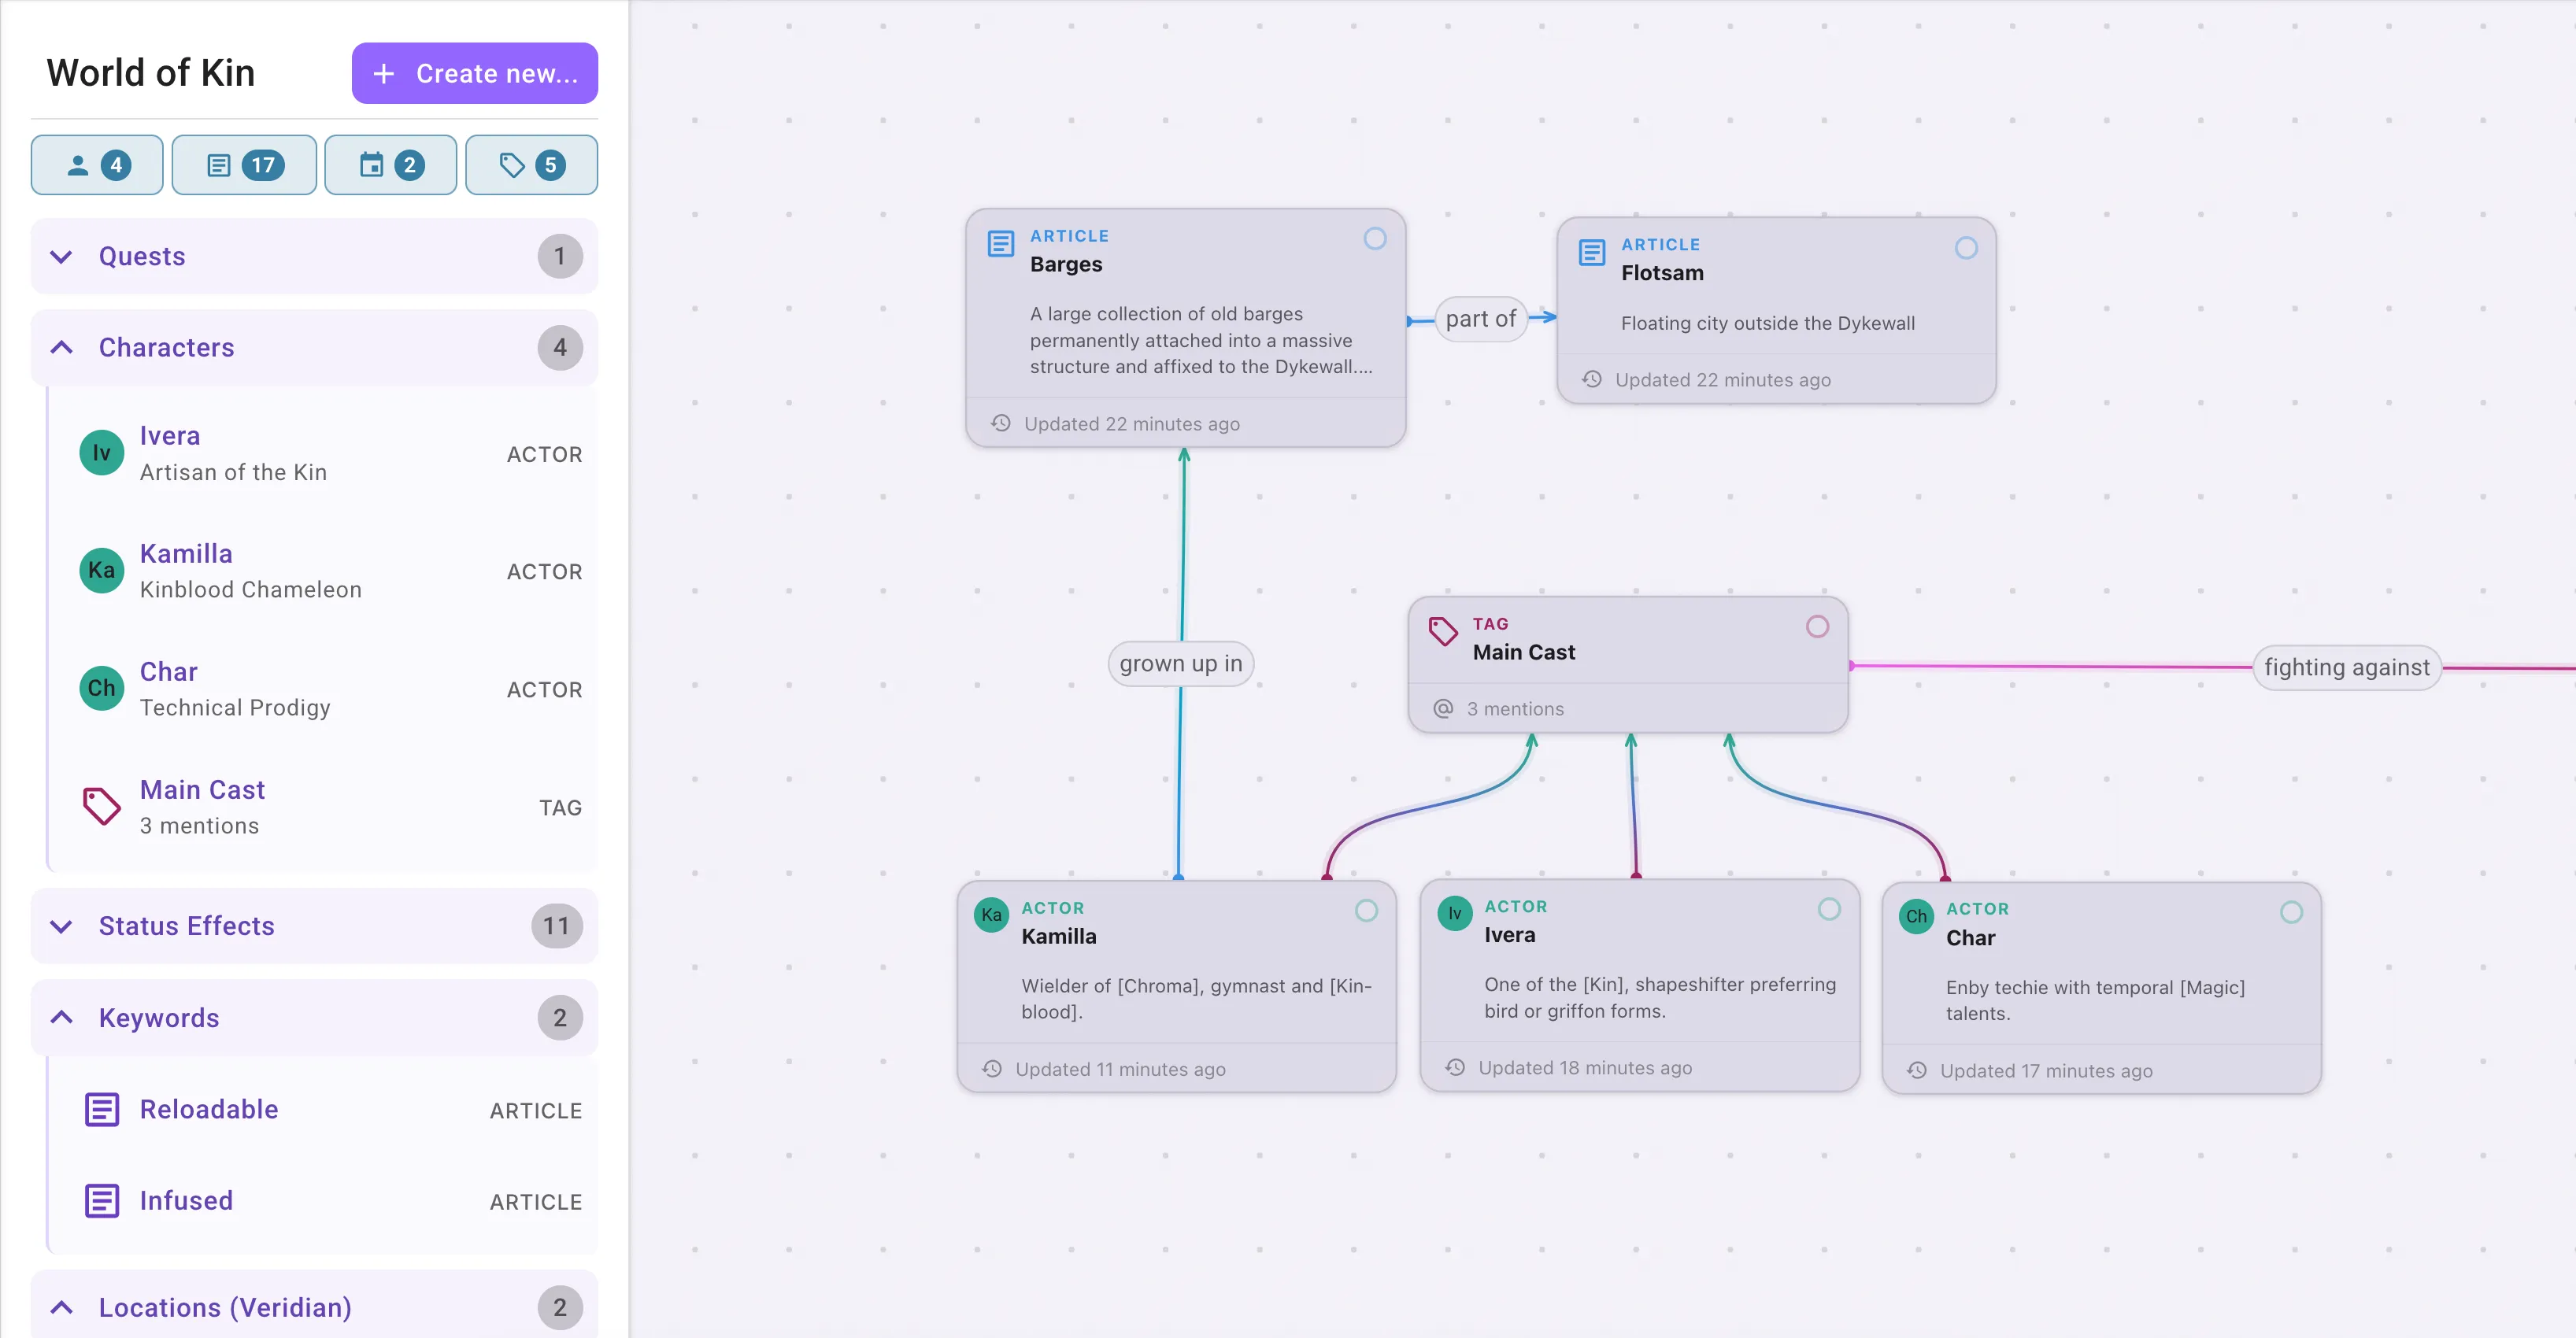Click the history icon on Flotsam card

click(x=1591, y=379)
